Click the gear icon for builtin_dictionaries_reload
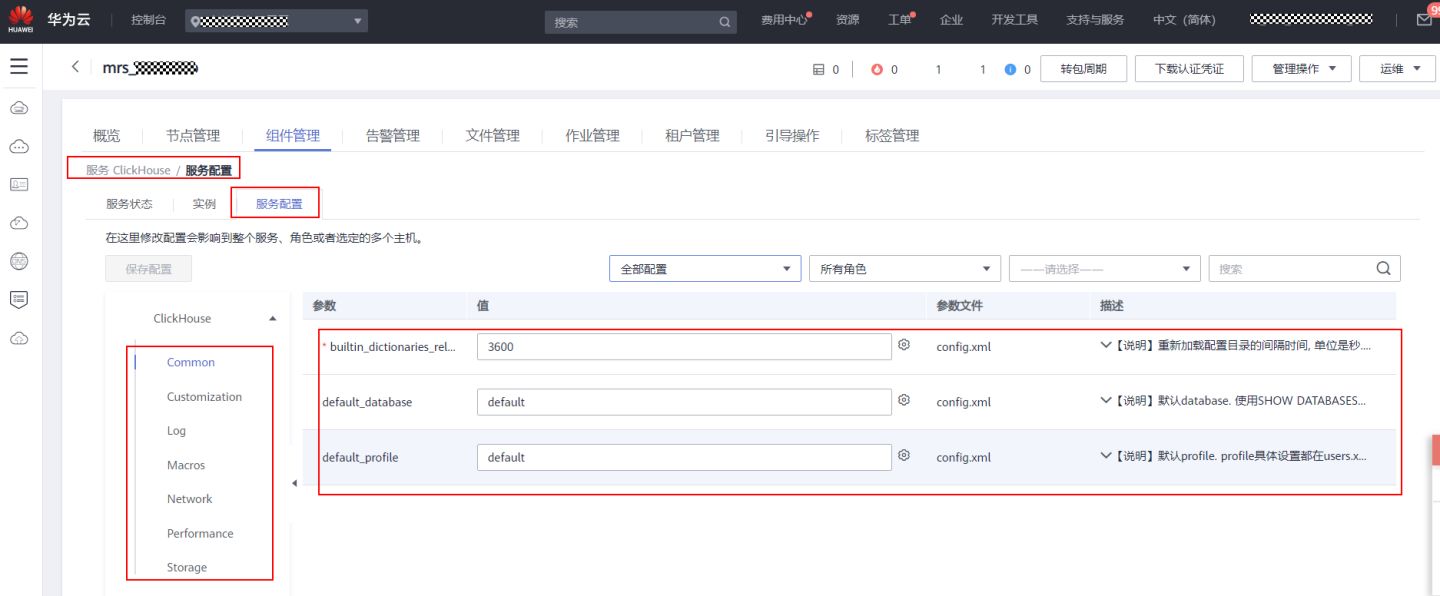The image size is (1440, 596). coord(904,345)
